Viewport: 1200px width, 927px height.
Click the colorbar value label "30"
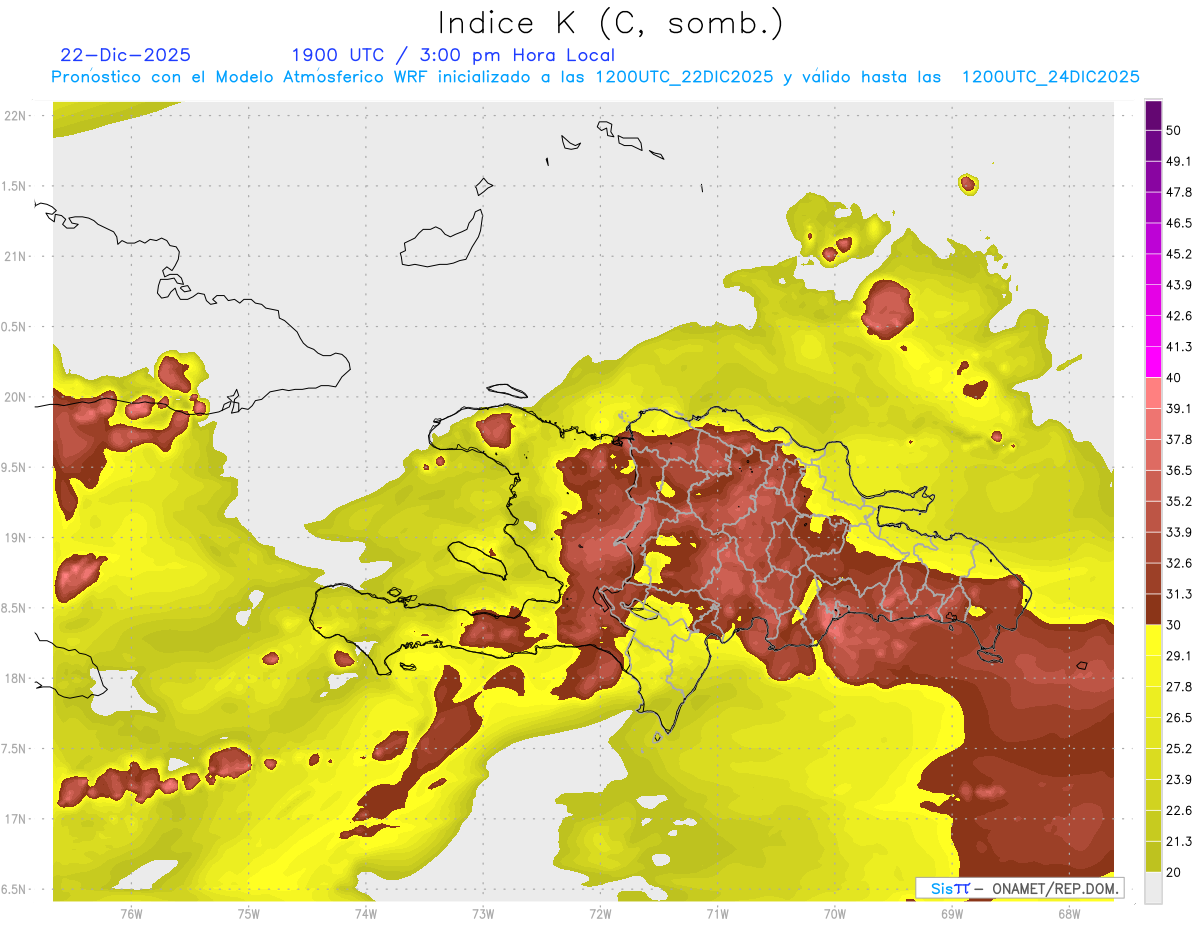coord(1174,625)
